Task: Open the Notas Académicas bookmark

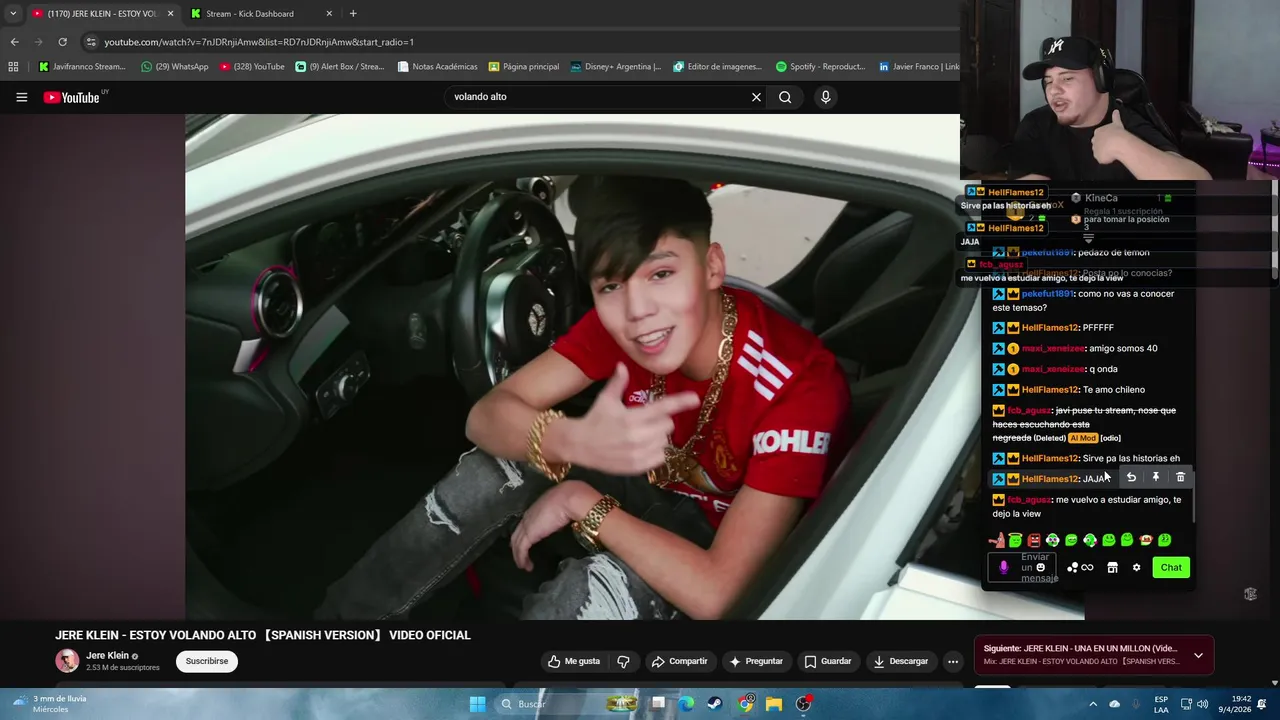Action: click(438, 67)
